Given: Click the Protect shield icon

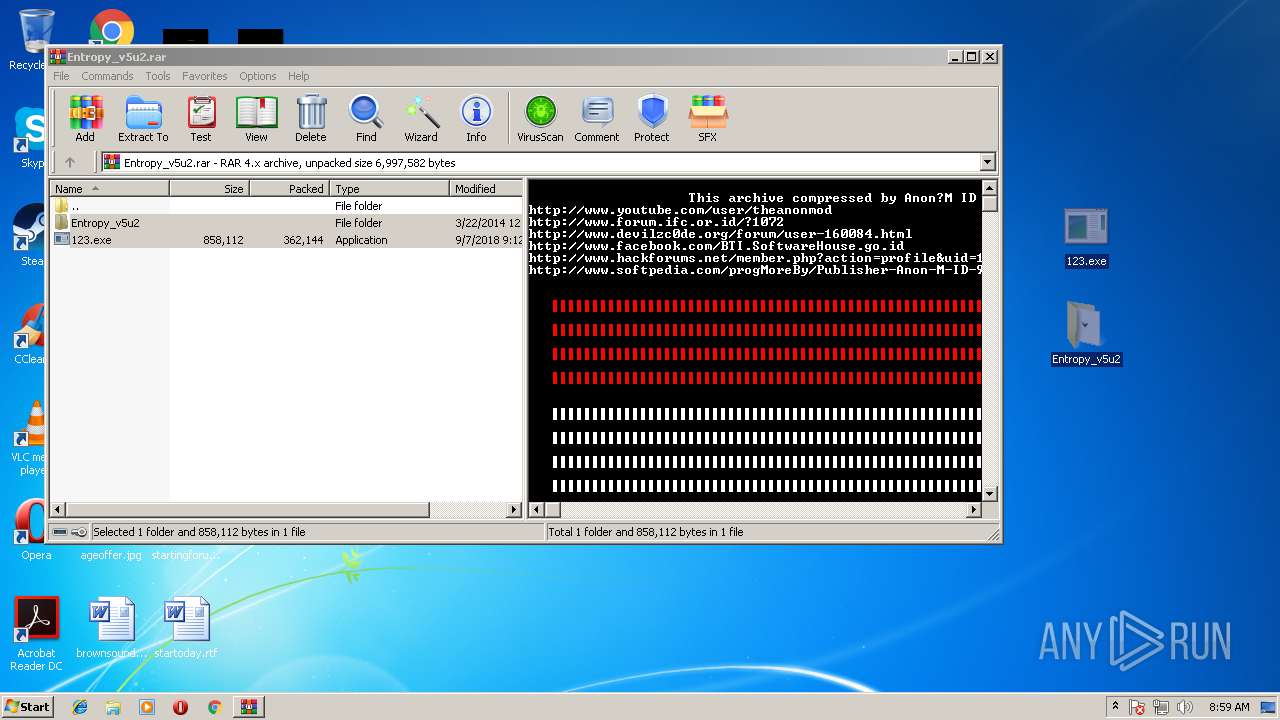Looking at the screenshot, I should pyautogui.click(x=652, y=119).
